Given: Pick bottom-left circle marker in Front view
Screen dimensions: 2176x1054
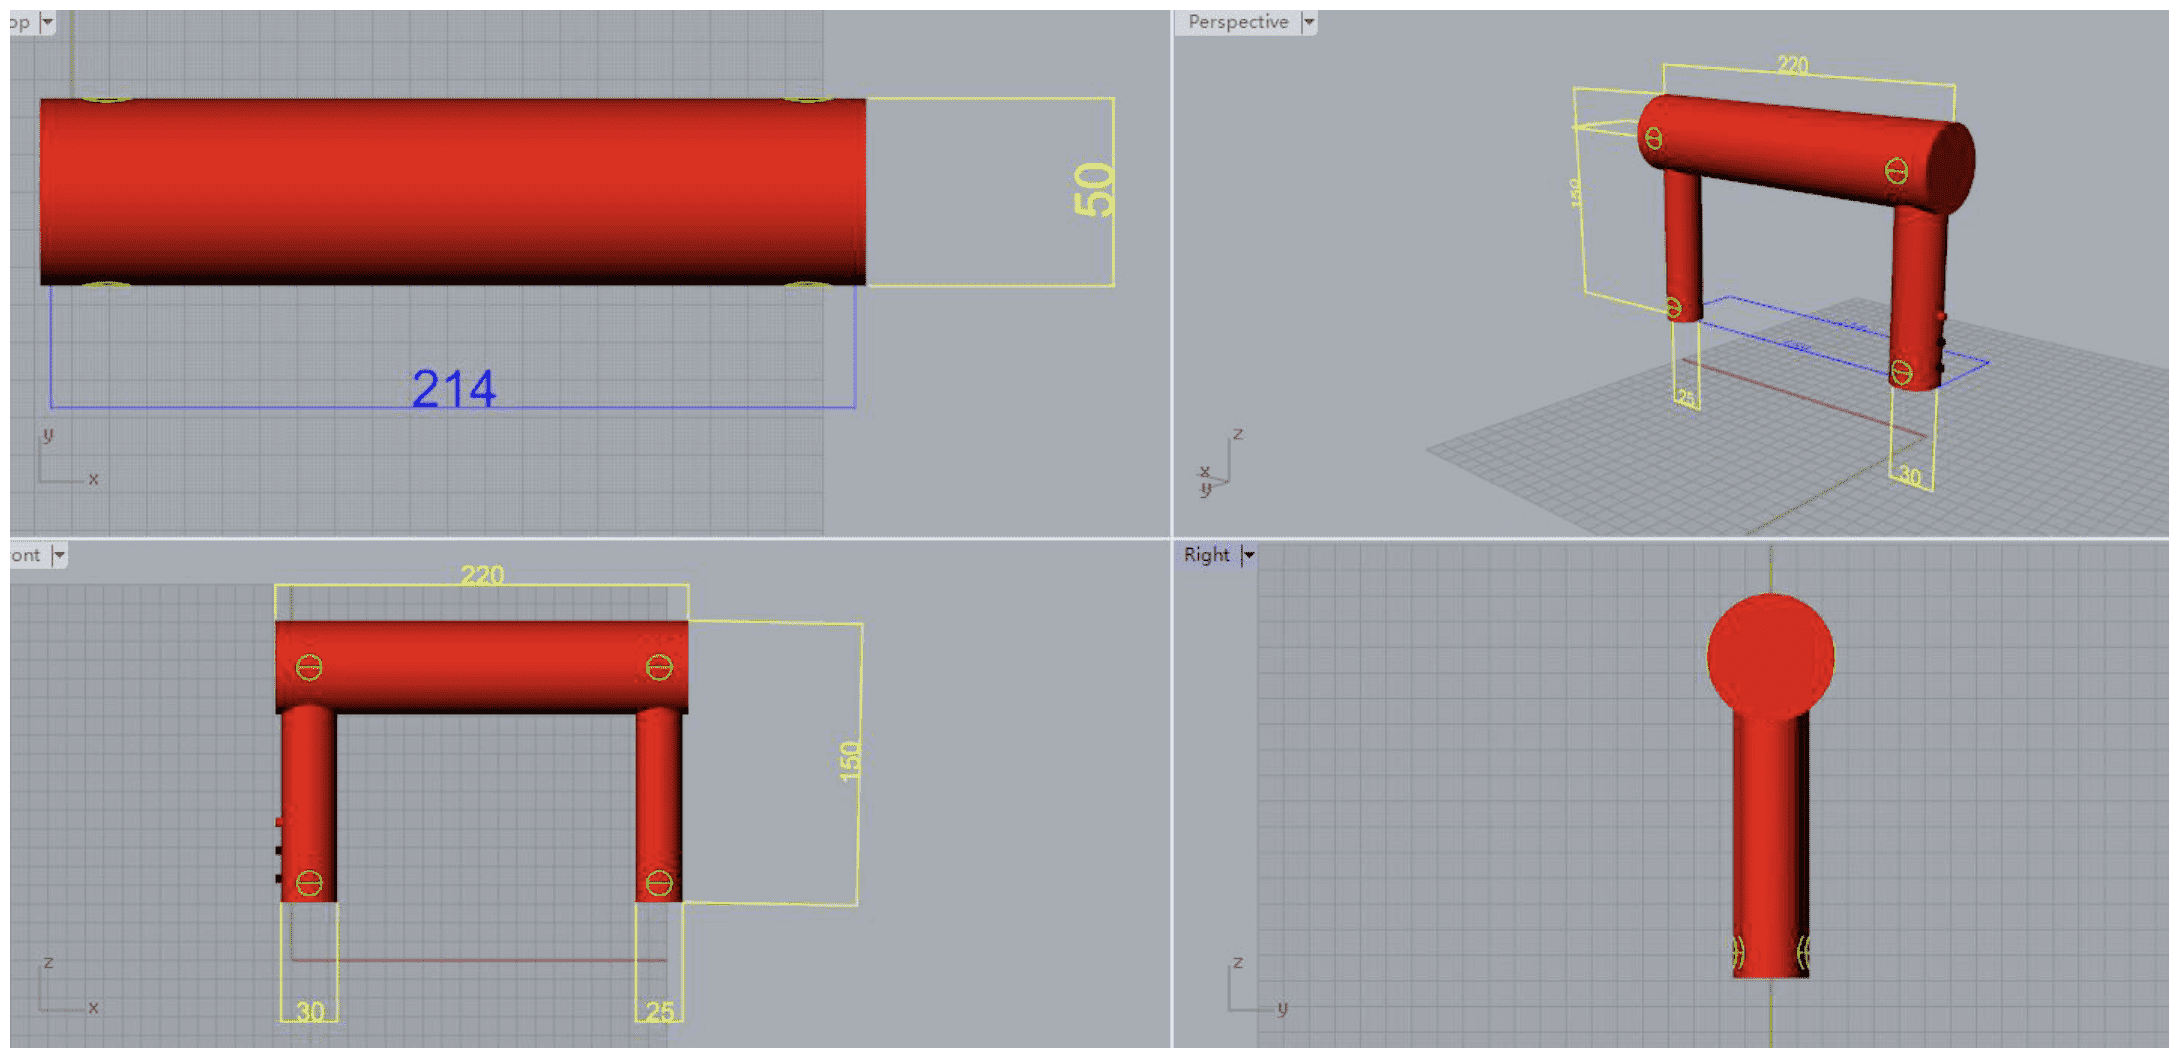Looking at the screenshot, I should click(x=309, y=883).
